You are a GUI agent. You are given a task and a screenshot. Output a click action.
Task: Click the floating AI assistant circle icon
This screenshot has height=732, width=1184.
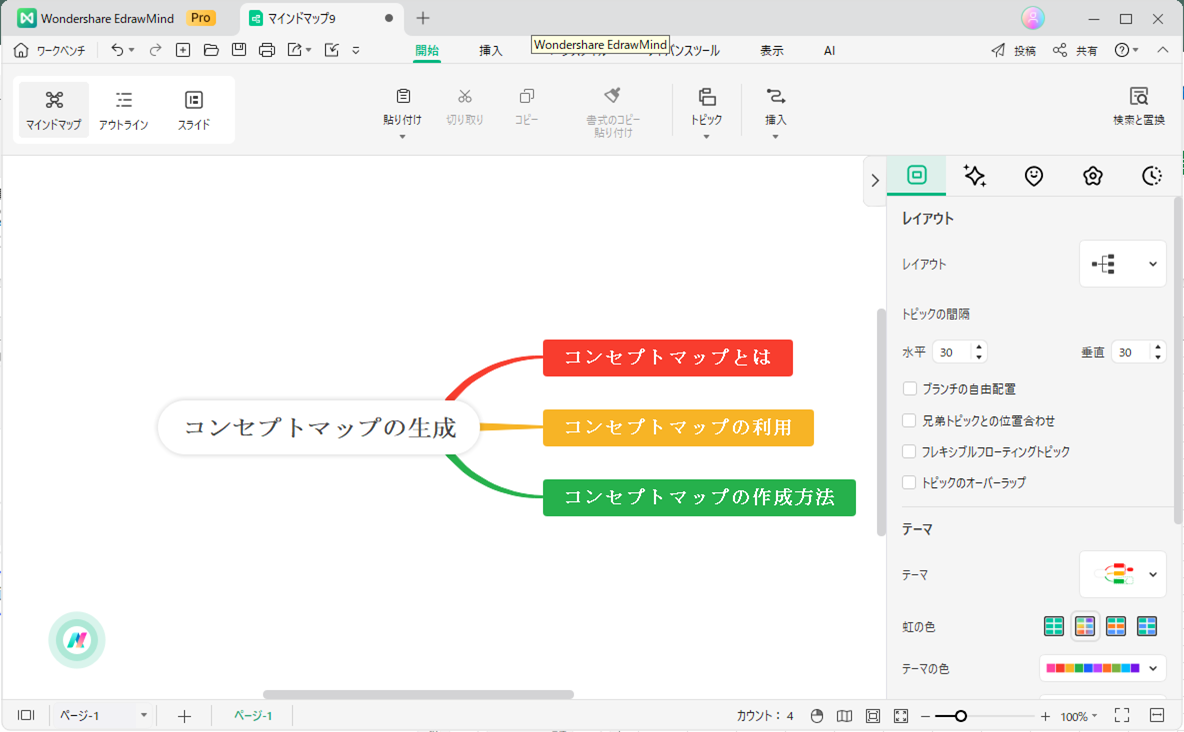[x=77, y=640]
